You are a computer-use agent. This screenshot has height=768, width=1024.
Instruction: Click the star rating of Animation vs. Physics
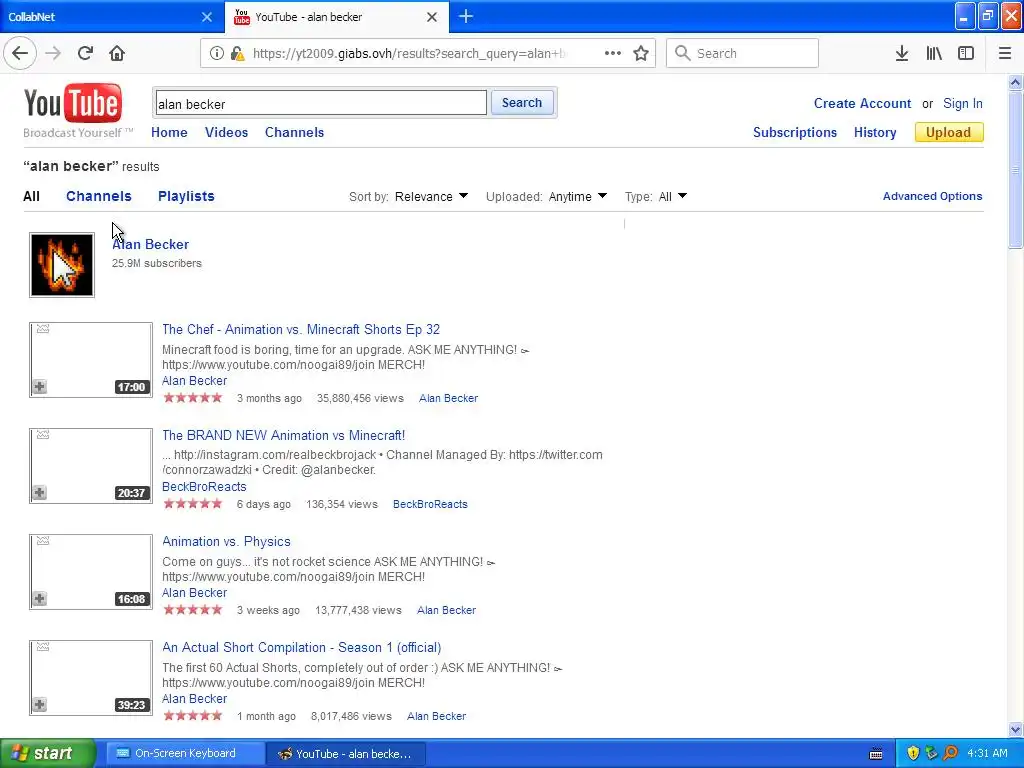pos(193,610)
